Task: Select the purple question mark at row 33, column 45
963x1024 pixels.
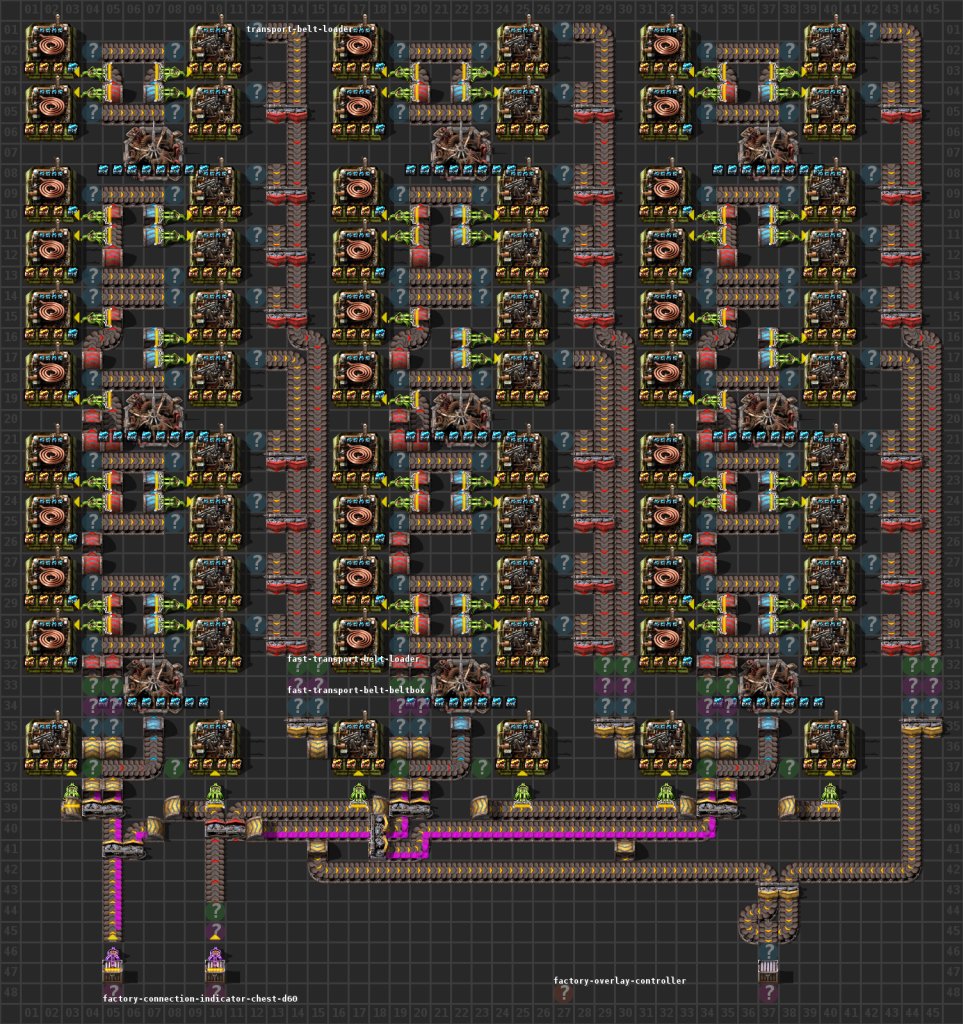Action: pyautogui.click(x=933, y=685)
